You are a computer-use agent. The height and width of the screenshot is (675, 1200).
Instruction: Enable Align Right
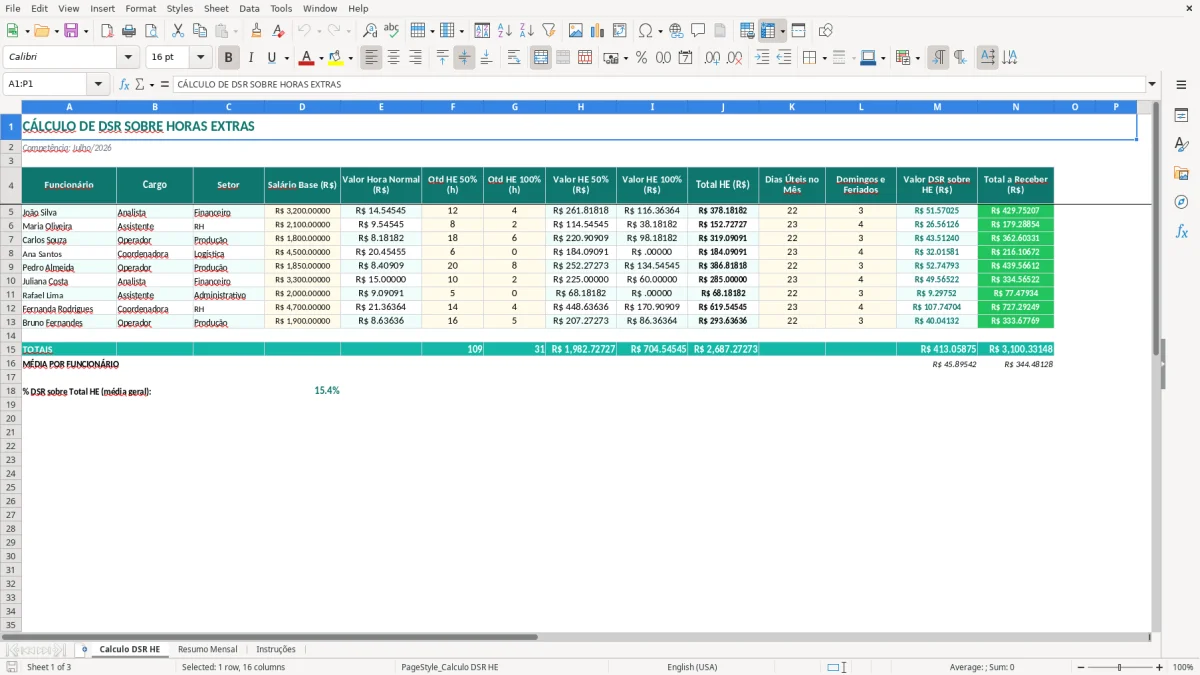pyautogui.click(x=415, y=58)
